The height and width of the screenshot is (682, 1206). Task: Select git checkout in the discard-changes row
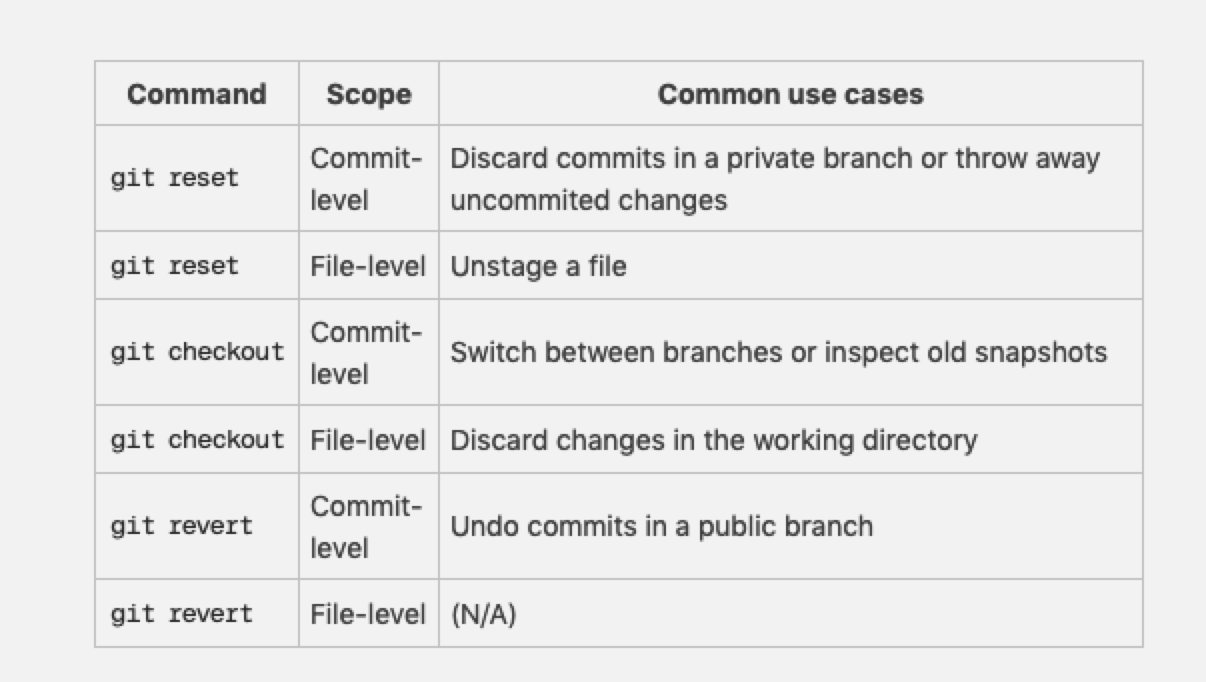[197, 440]
